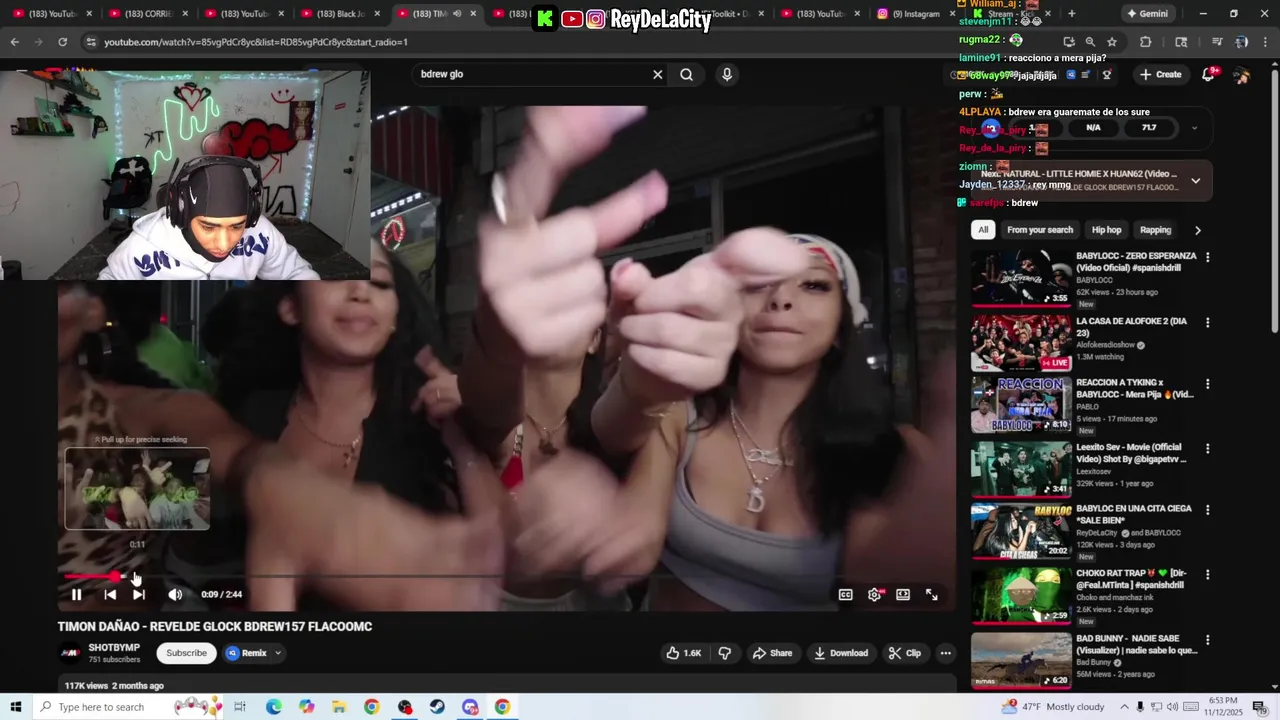This screenshot has width=1280, height=720.
Task: Toggle closed captions on the player
Action: tap(845, 594)
